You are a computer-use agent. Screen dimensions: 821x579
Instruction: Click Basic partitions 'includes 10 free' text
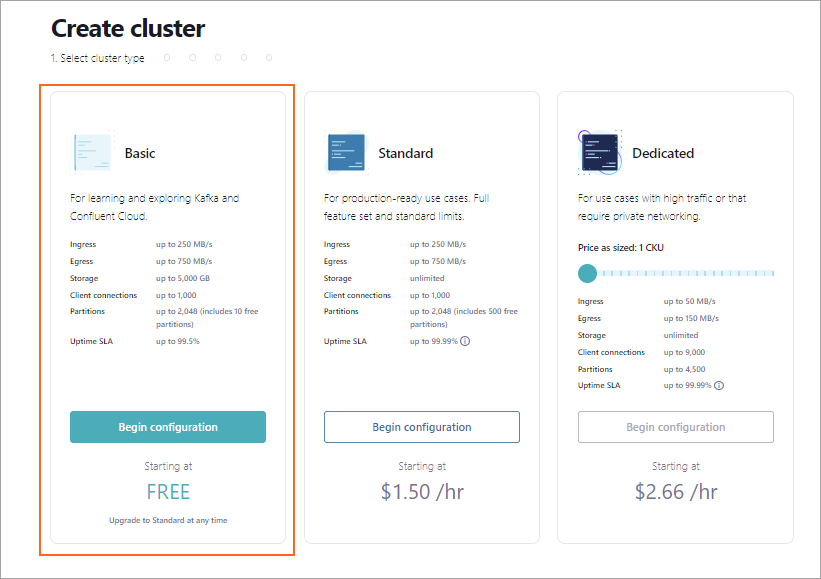[x=230, y=311]
